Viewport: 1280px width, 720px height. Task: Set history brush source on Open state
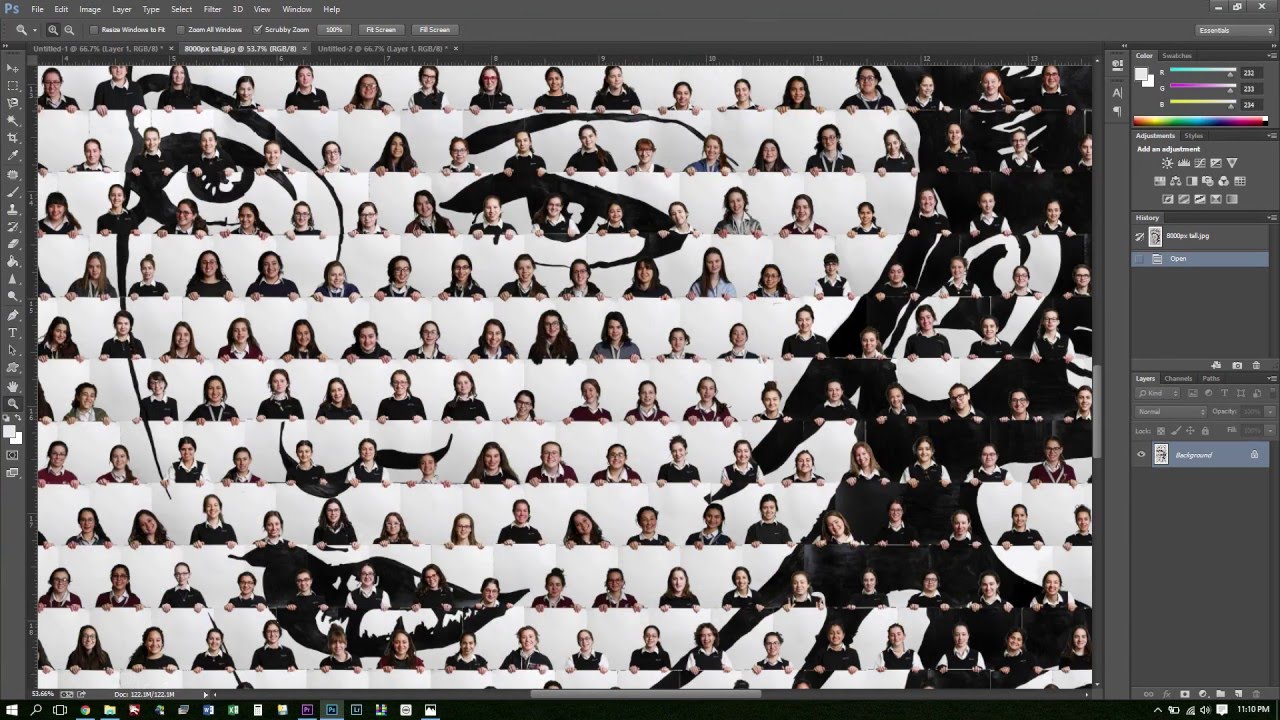click(1140, 259)
